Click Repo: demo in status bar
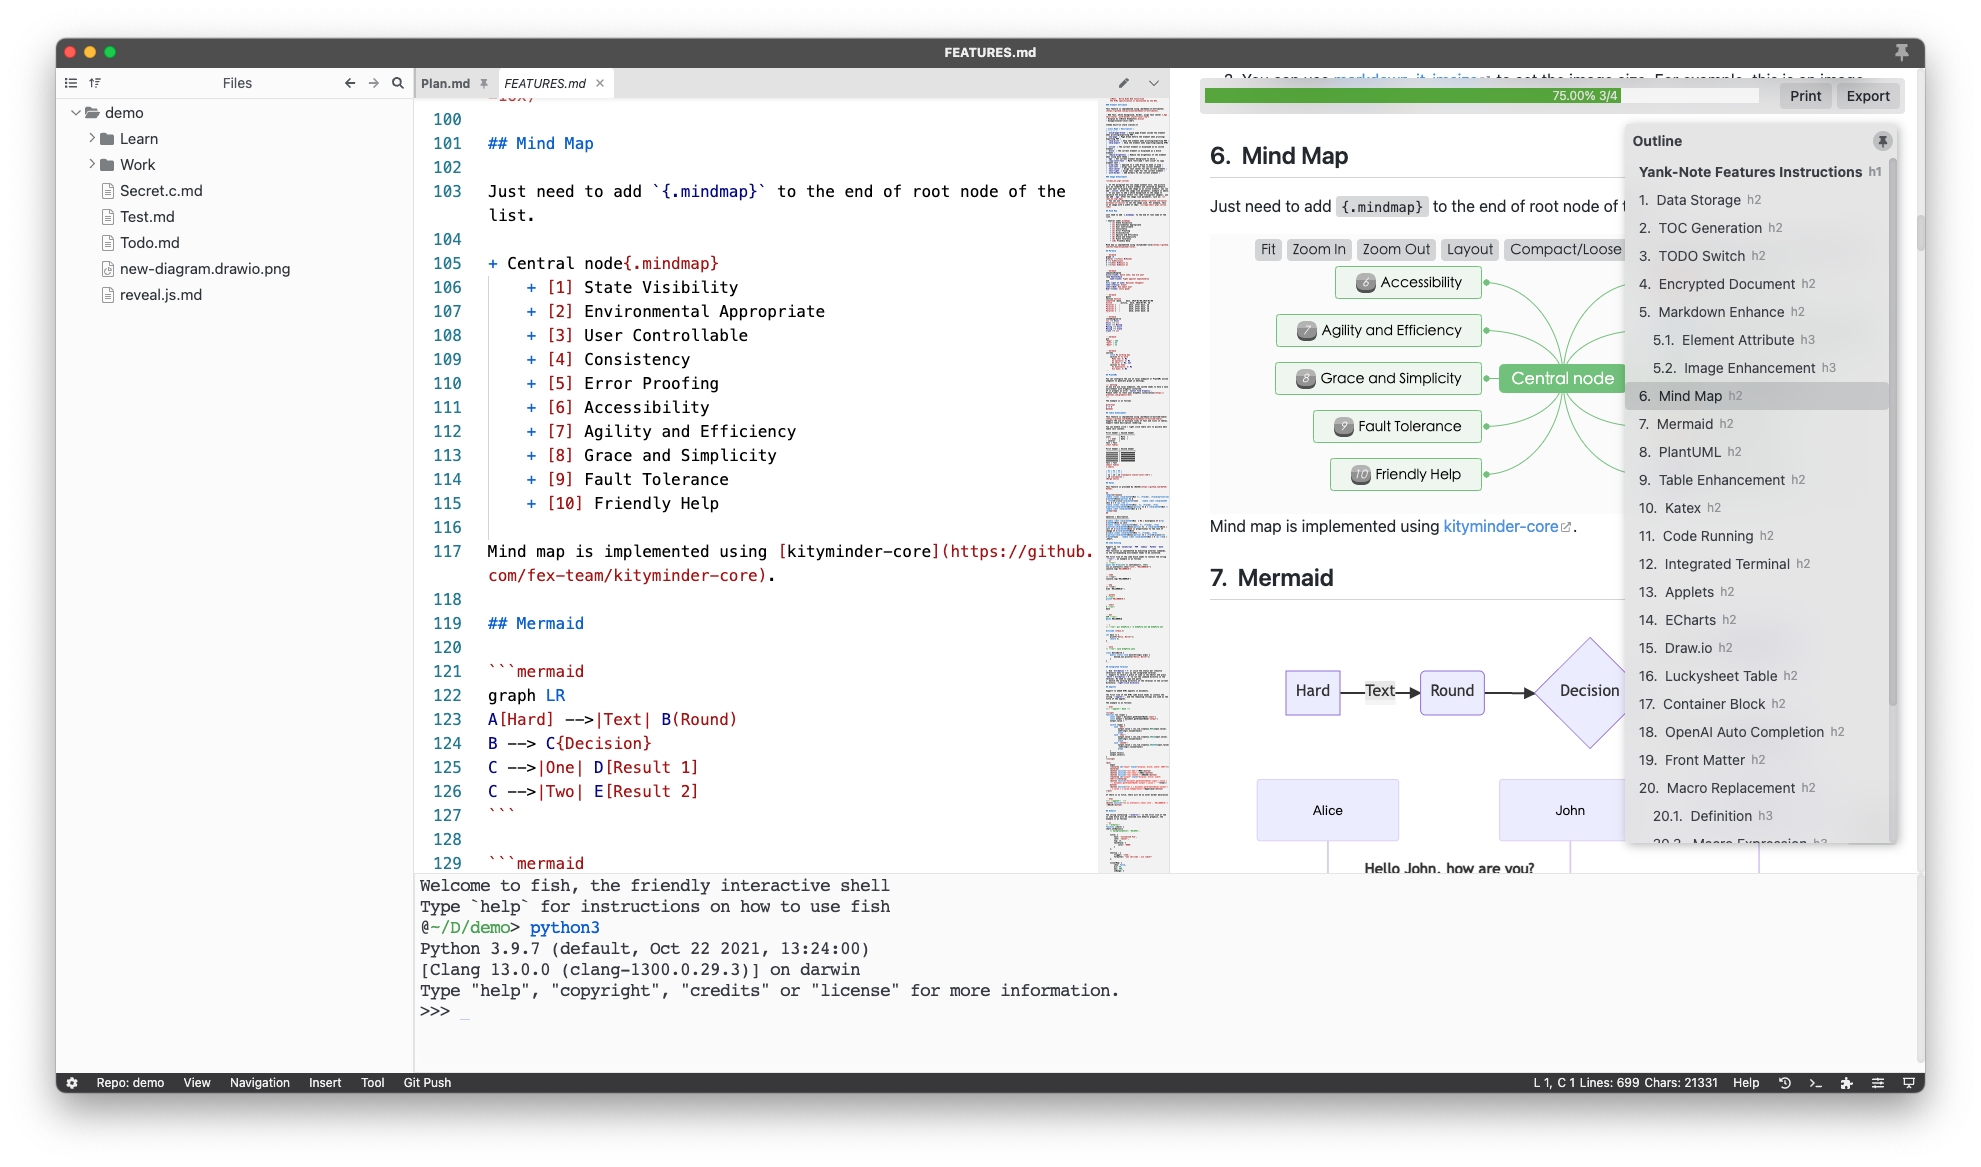 (x=130, y=1082)
